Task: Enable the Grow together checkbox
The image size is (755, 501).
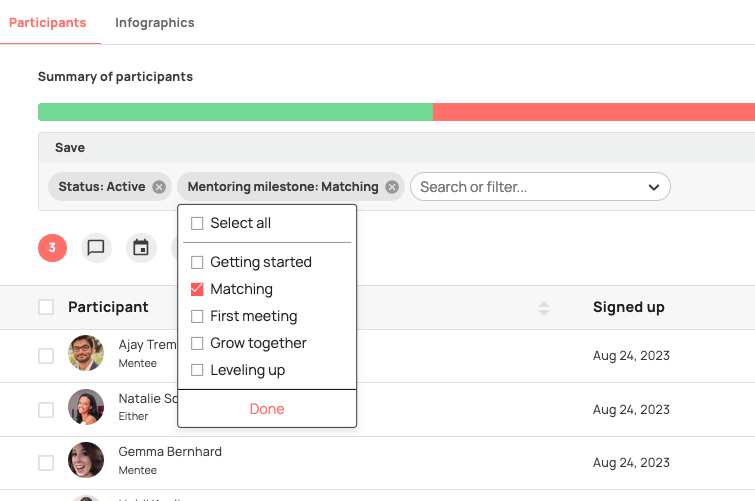Action: (197, 343)
